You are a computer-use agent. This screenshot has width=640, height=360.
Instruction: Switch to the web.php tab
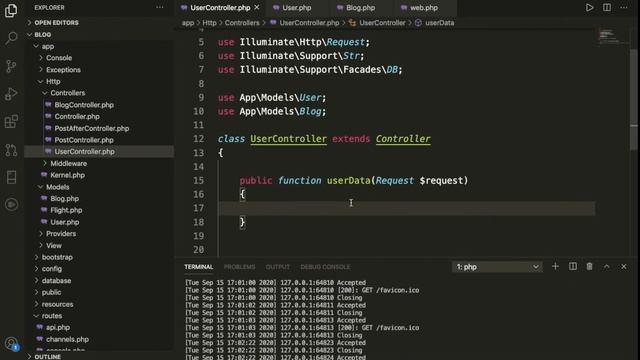(x=424, y=7)
